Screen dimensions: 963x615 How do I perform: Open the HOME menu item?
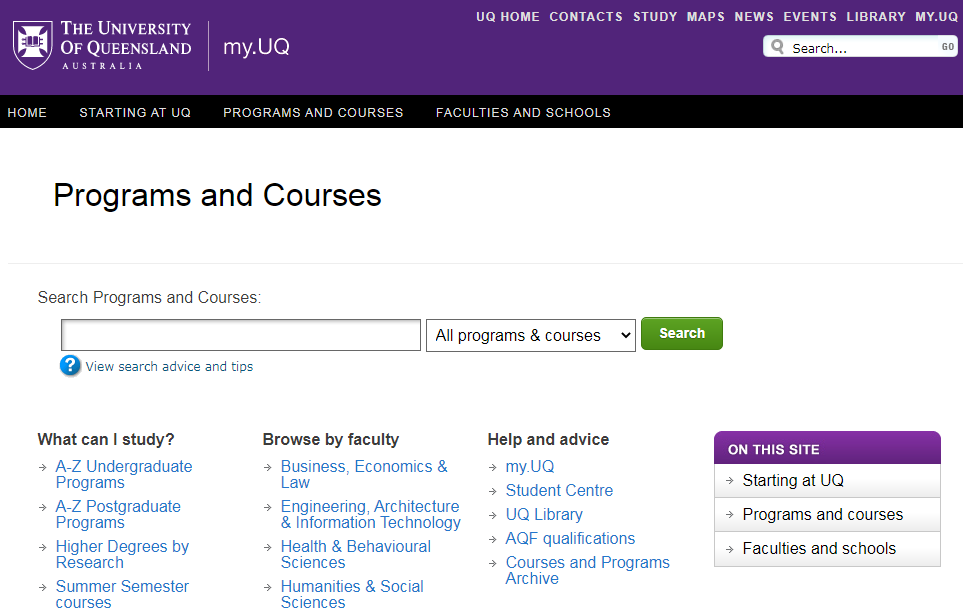click(x=27, y=112)
